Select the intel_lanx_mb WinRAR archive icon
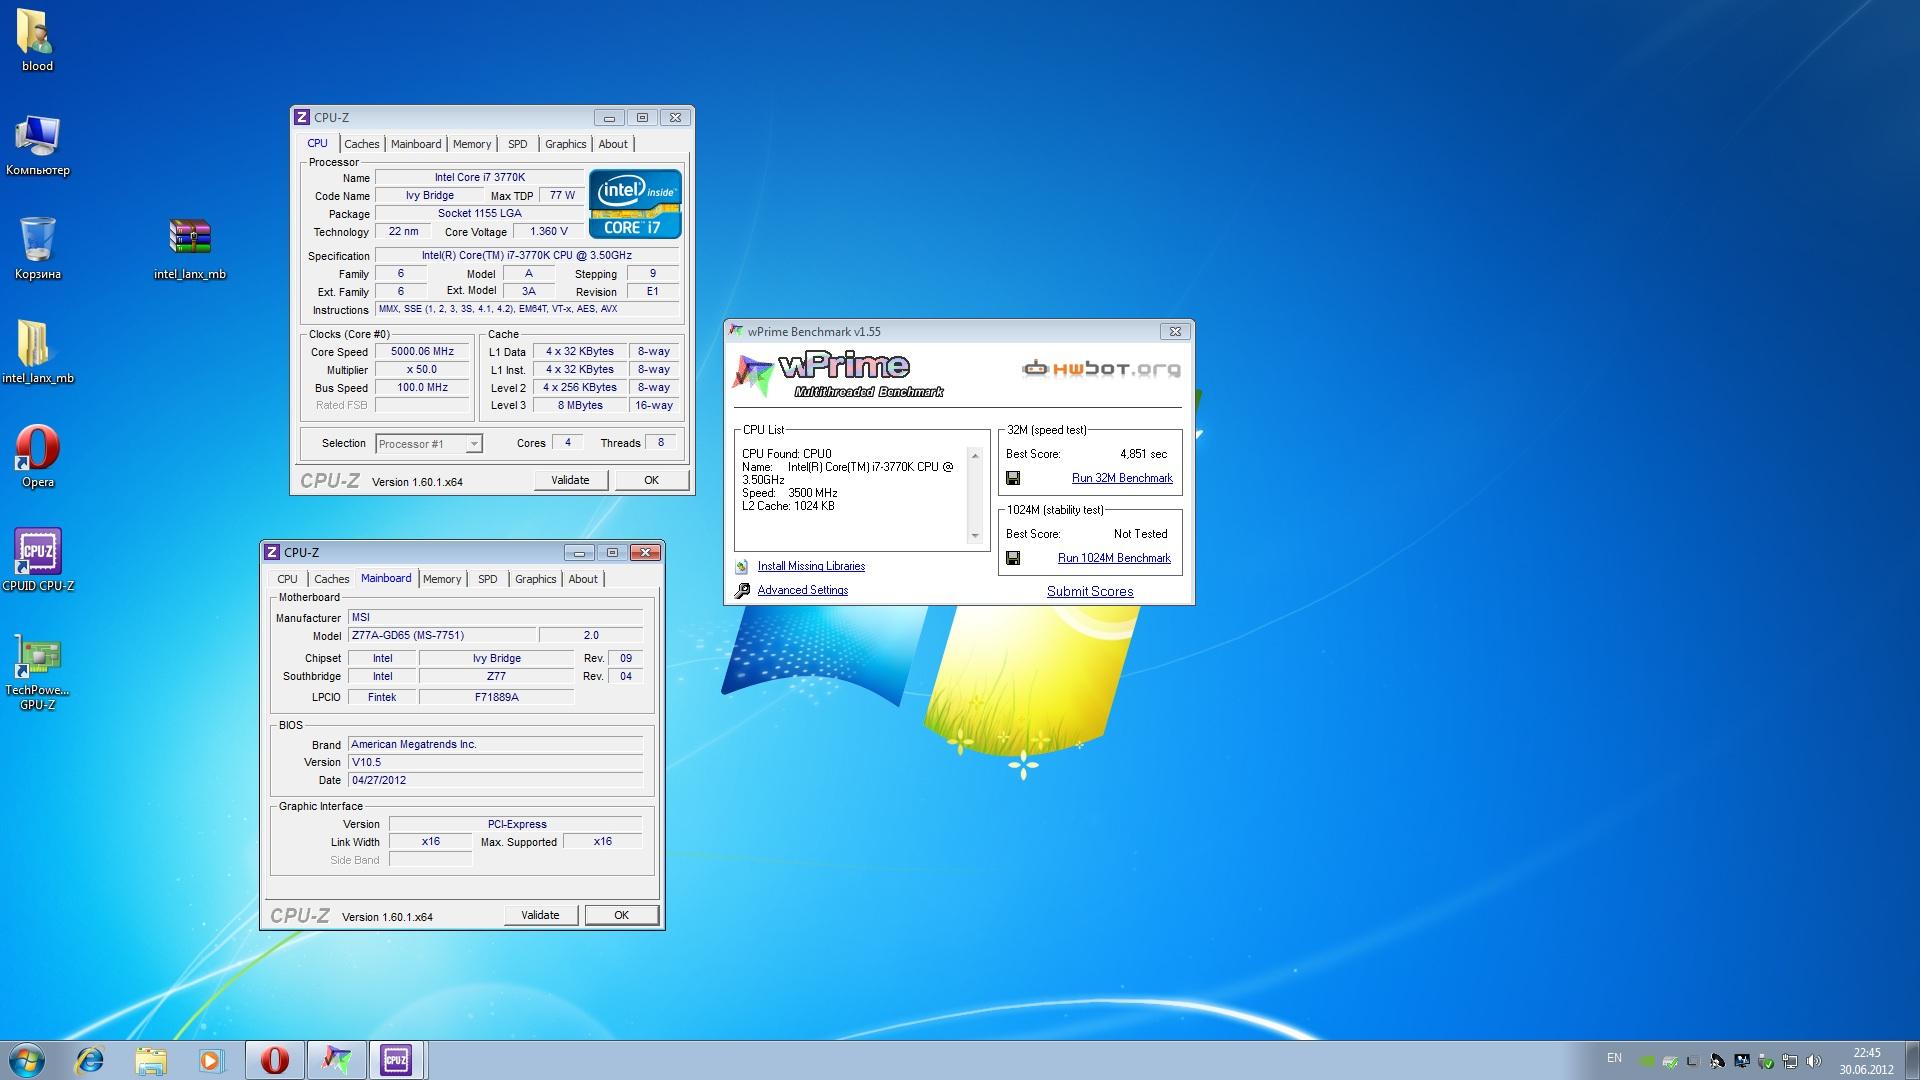1920x1080 pixels. 190,249
